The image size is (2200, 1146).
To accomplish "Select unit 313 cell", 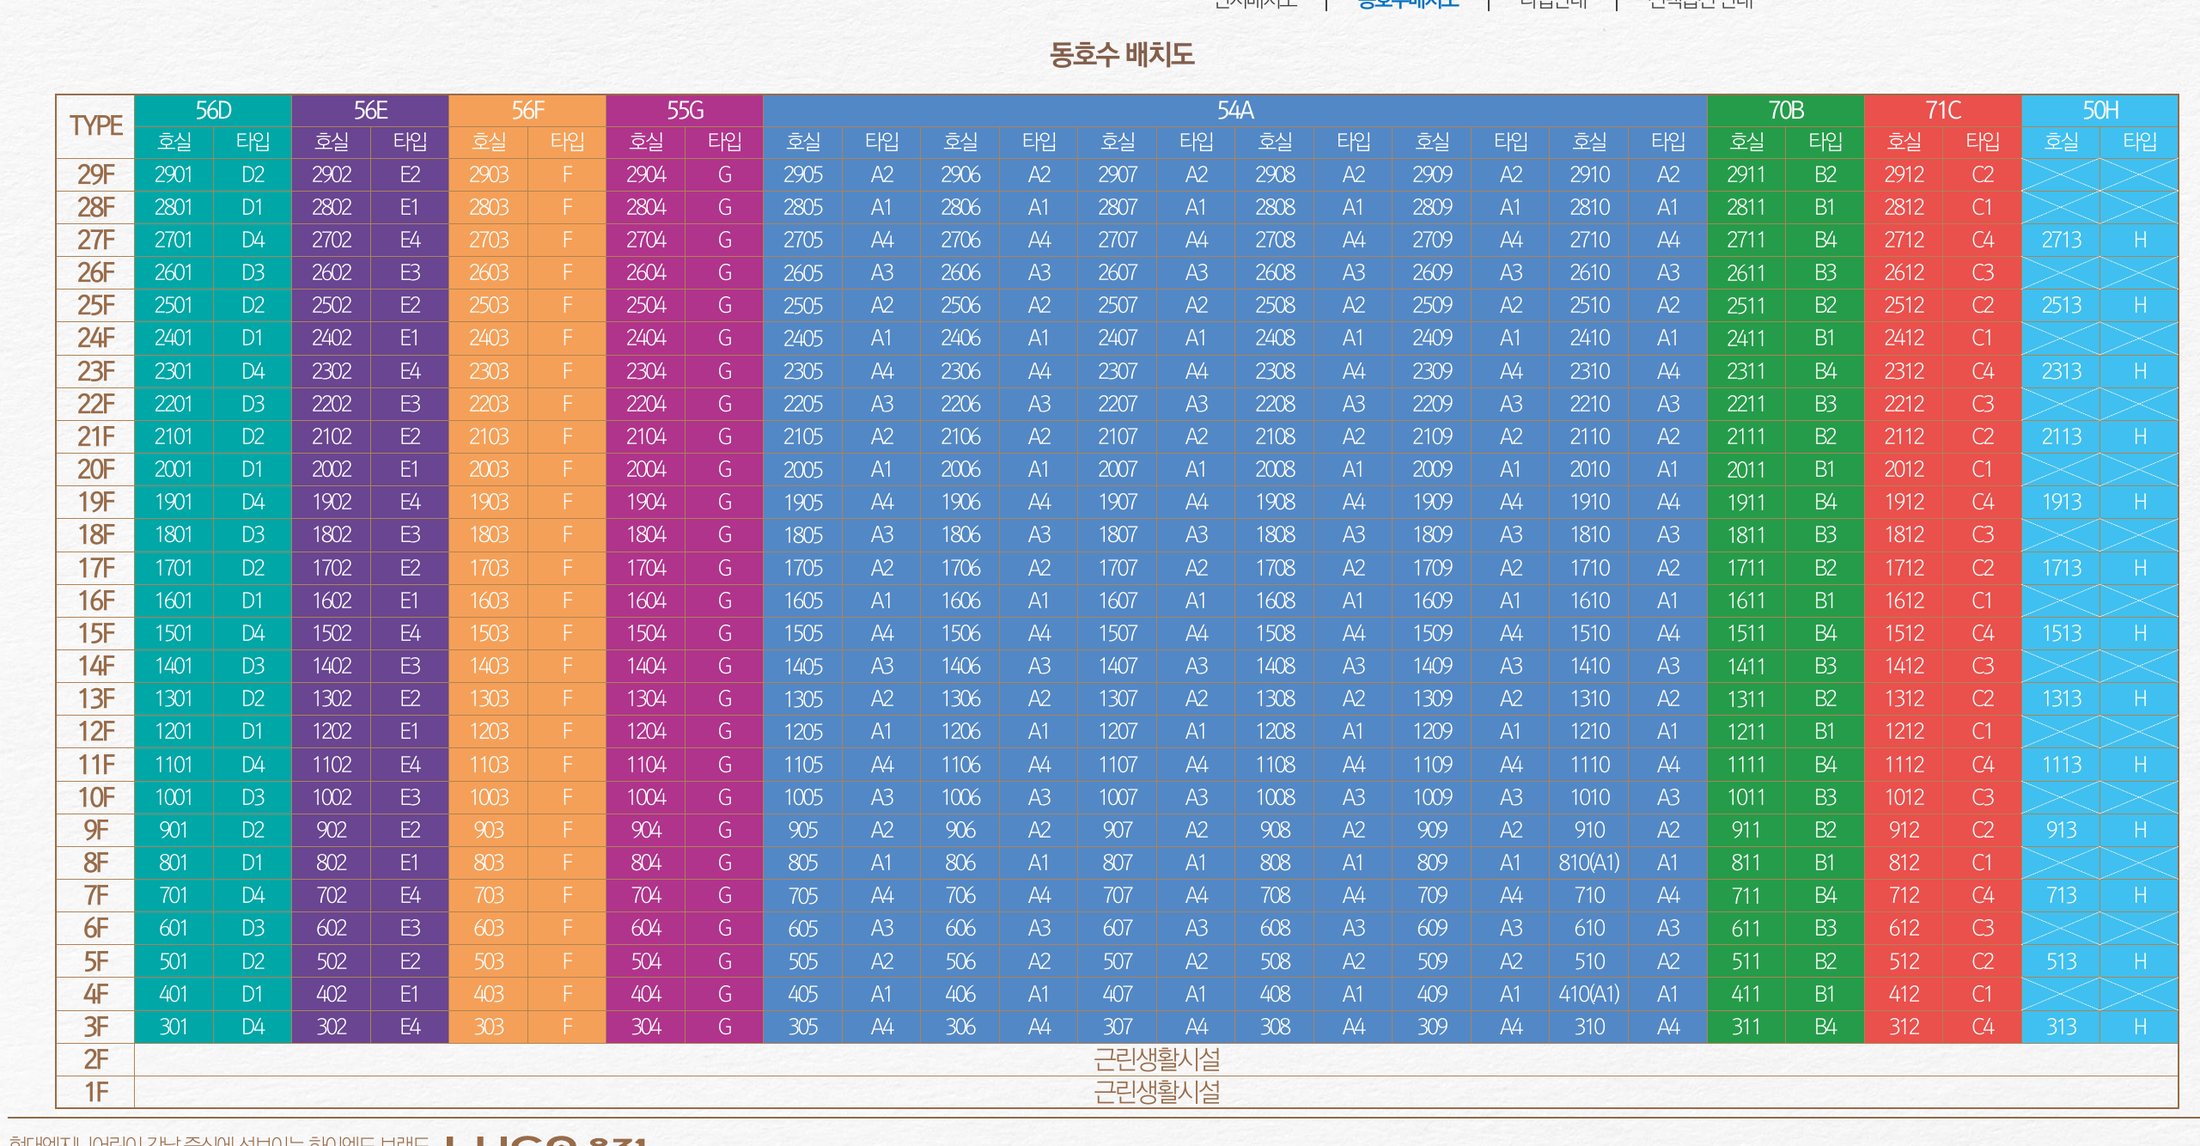I will click(x=2061, y=1027).
